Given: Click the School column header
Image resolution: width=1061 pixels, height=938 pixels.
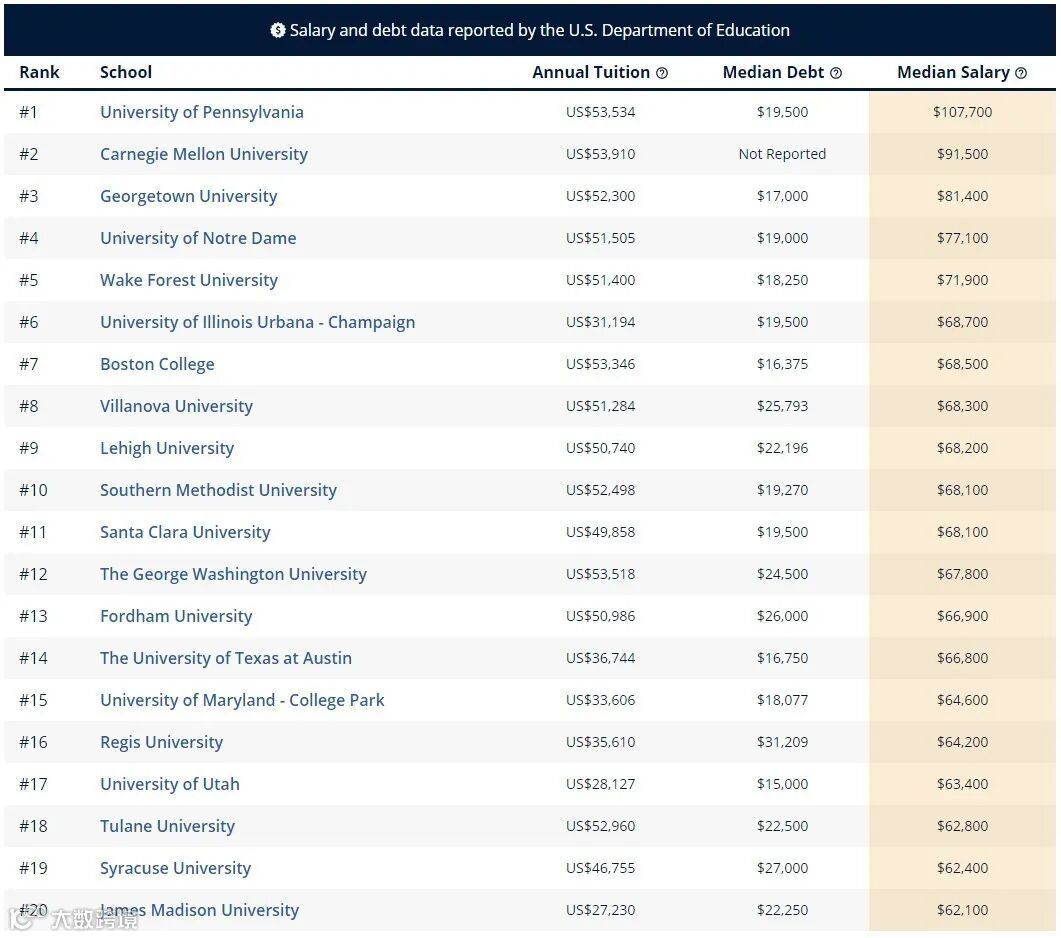Looking at the screenshot, I should 126,72.
